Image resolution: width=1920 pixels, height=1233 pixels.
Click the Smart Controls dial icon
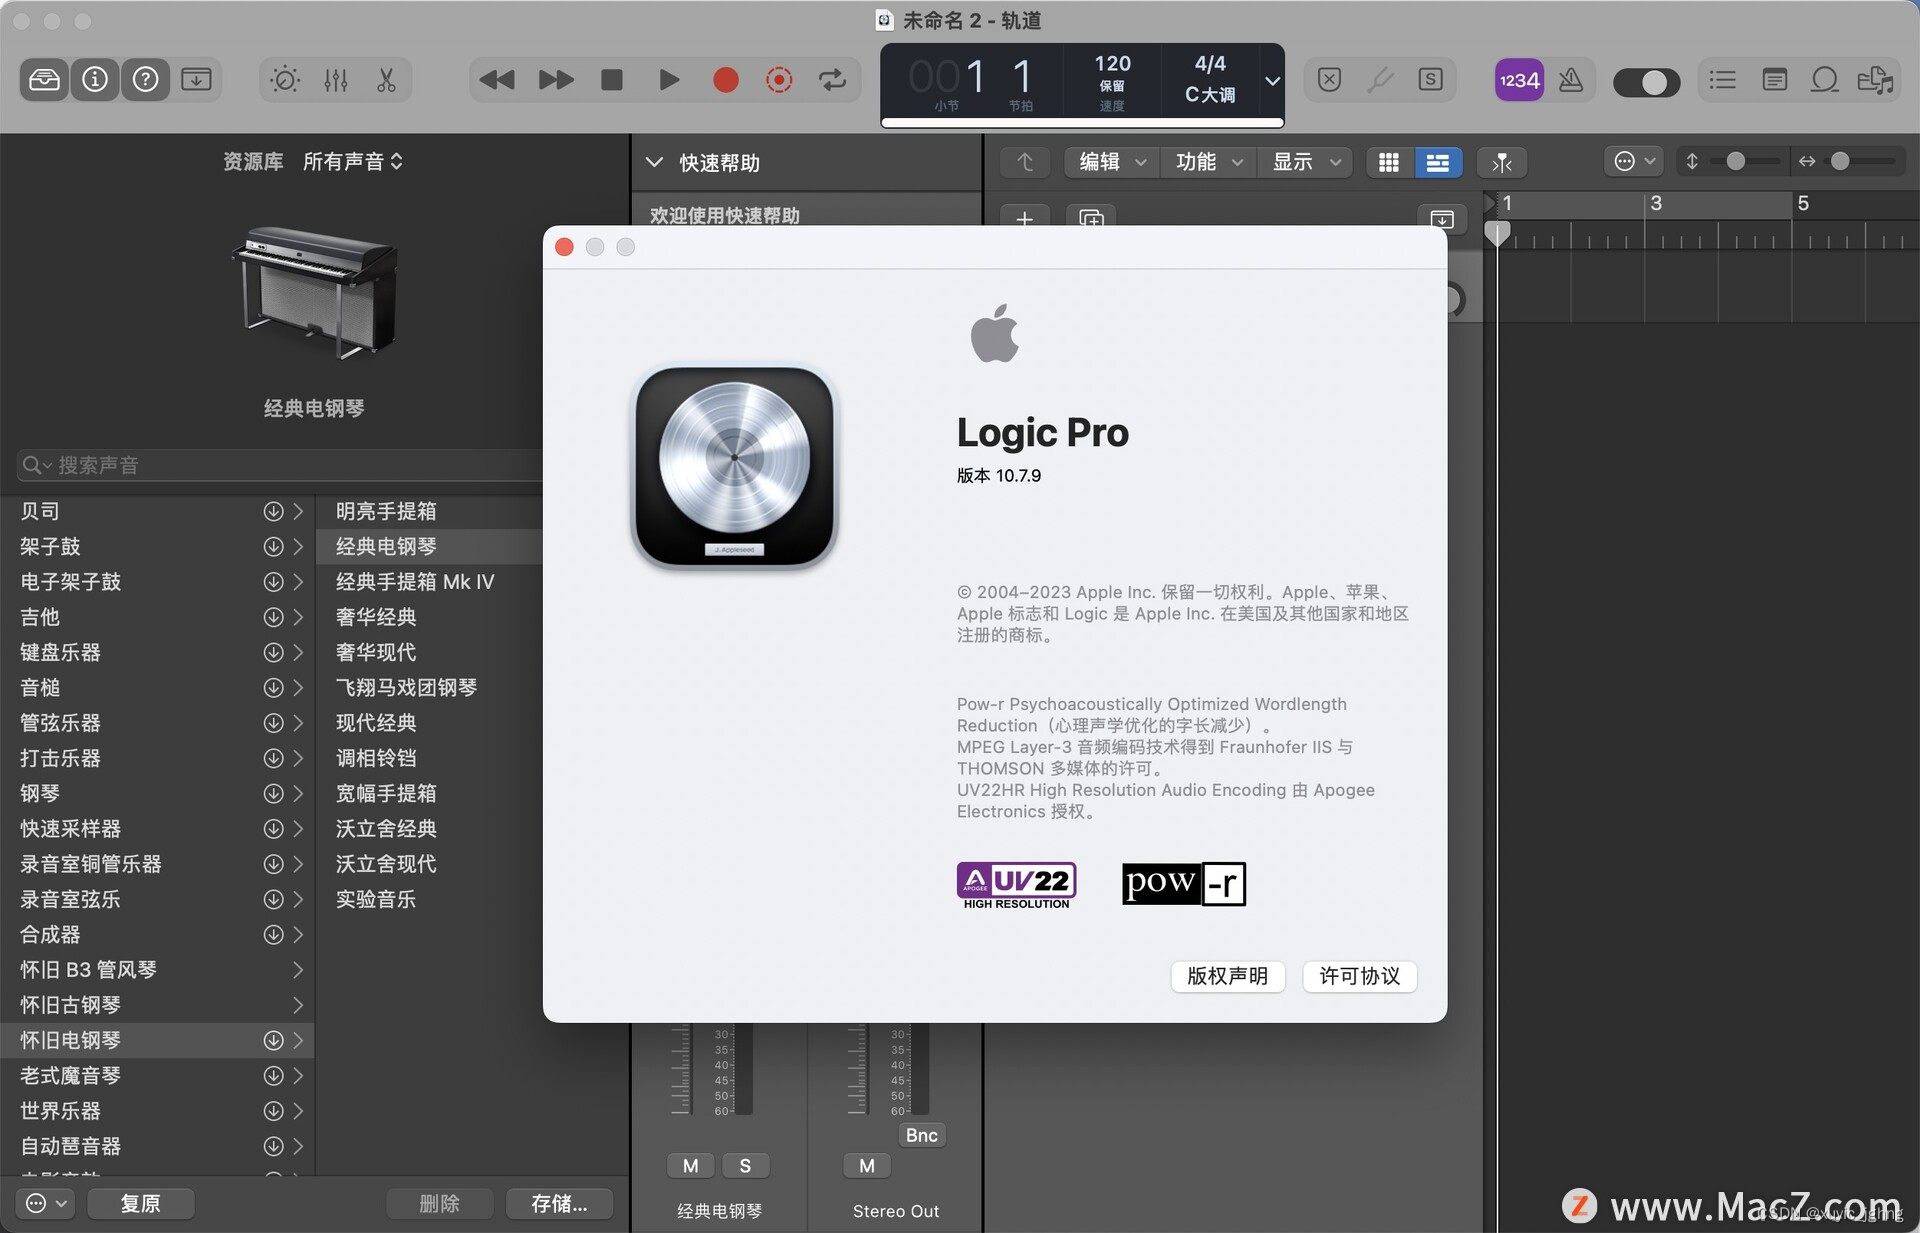pyautogui.click(x=285, y=80)
